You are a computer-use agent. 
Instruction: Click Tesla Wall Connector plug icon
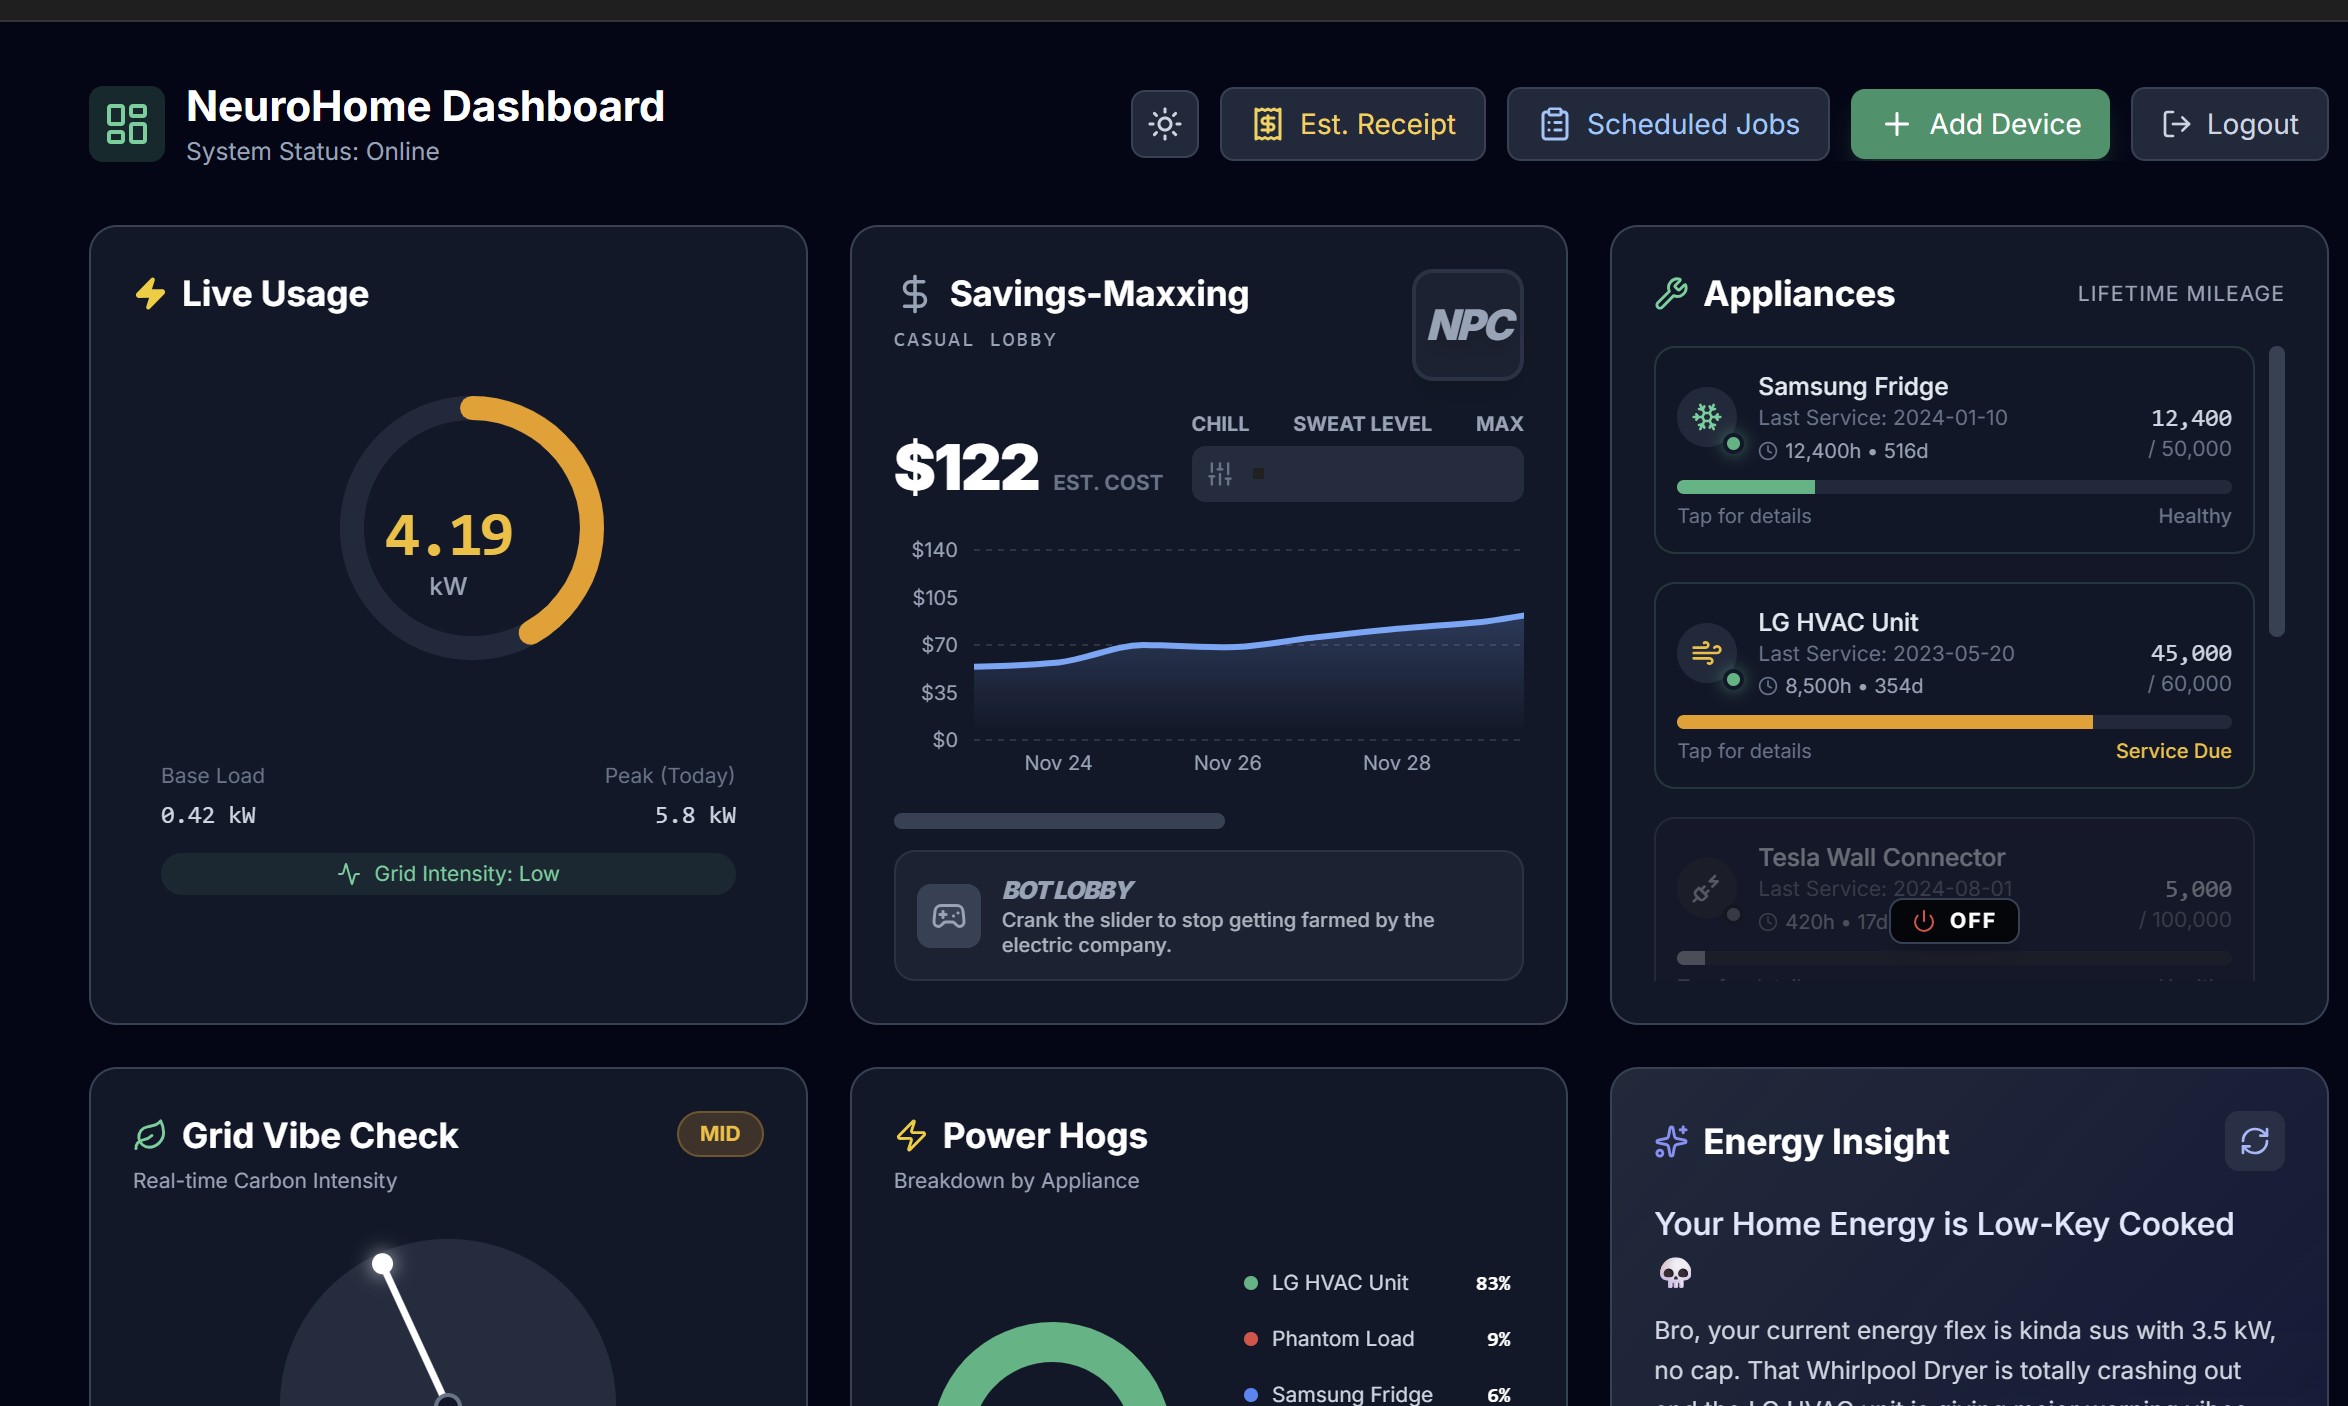tap(1706, 888)
